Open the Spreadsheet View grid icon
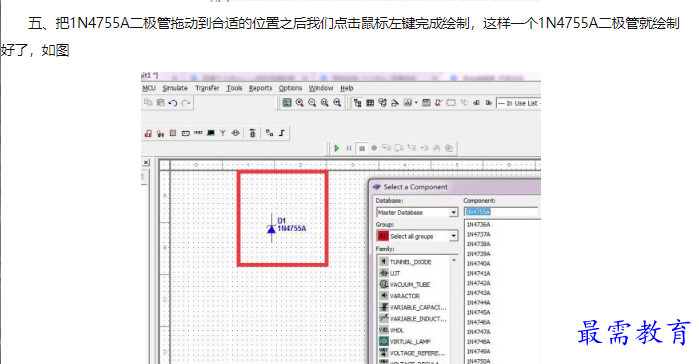 click(370, 103)
